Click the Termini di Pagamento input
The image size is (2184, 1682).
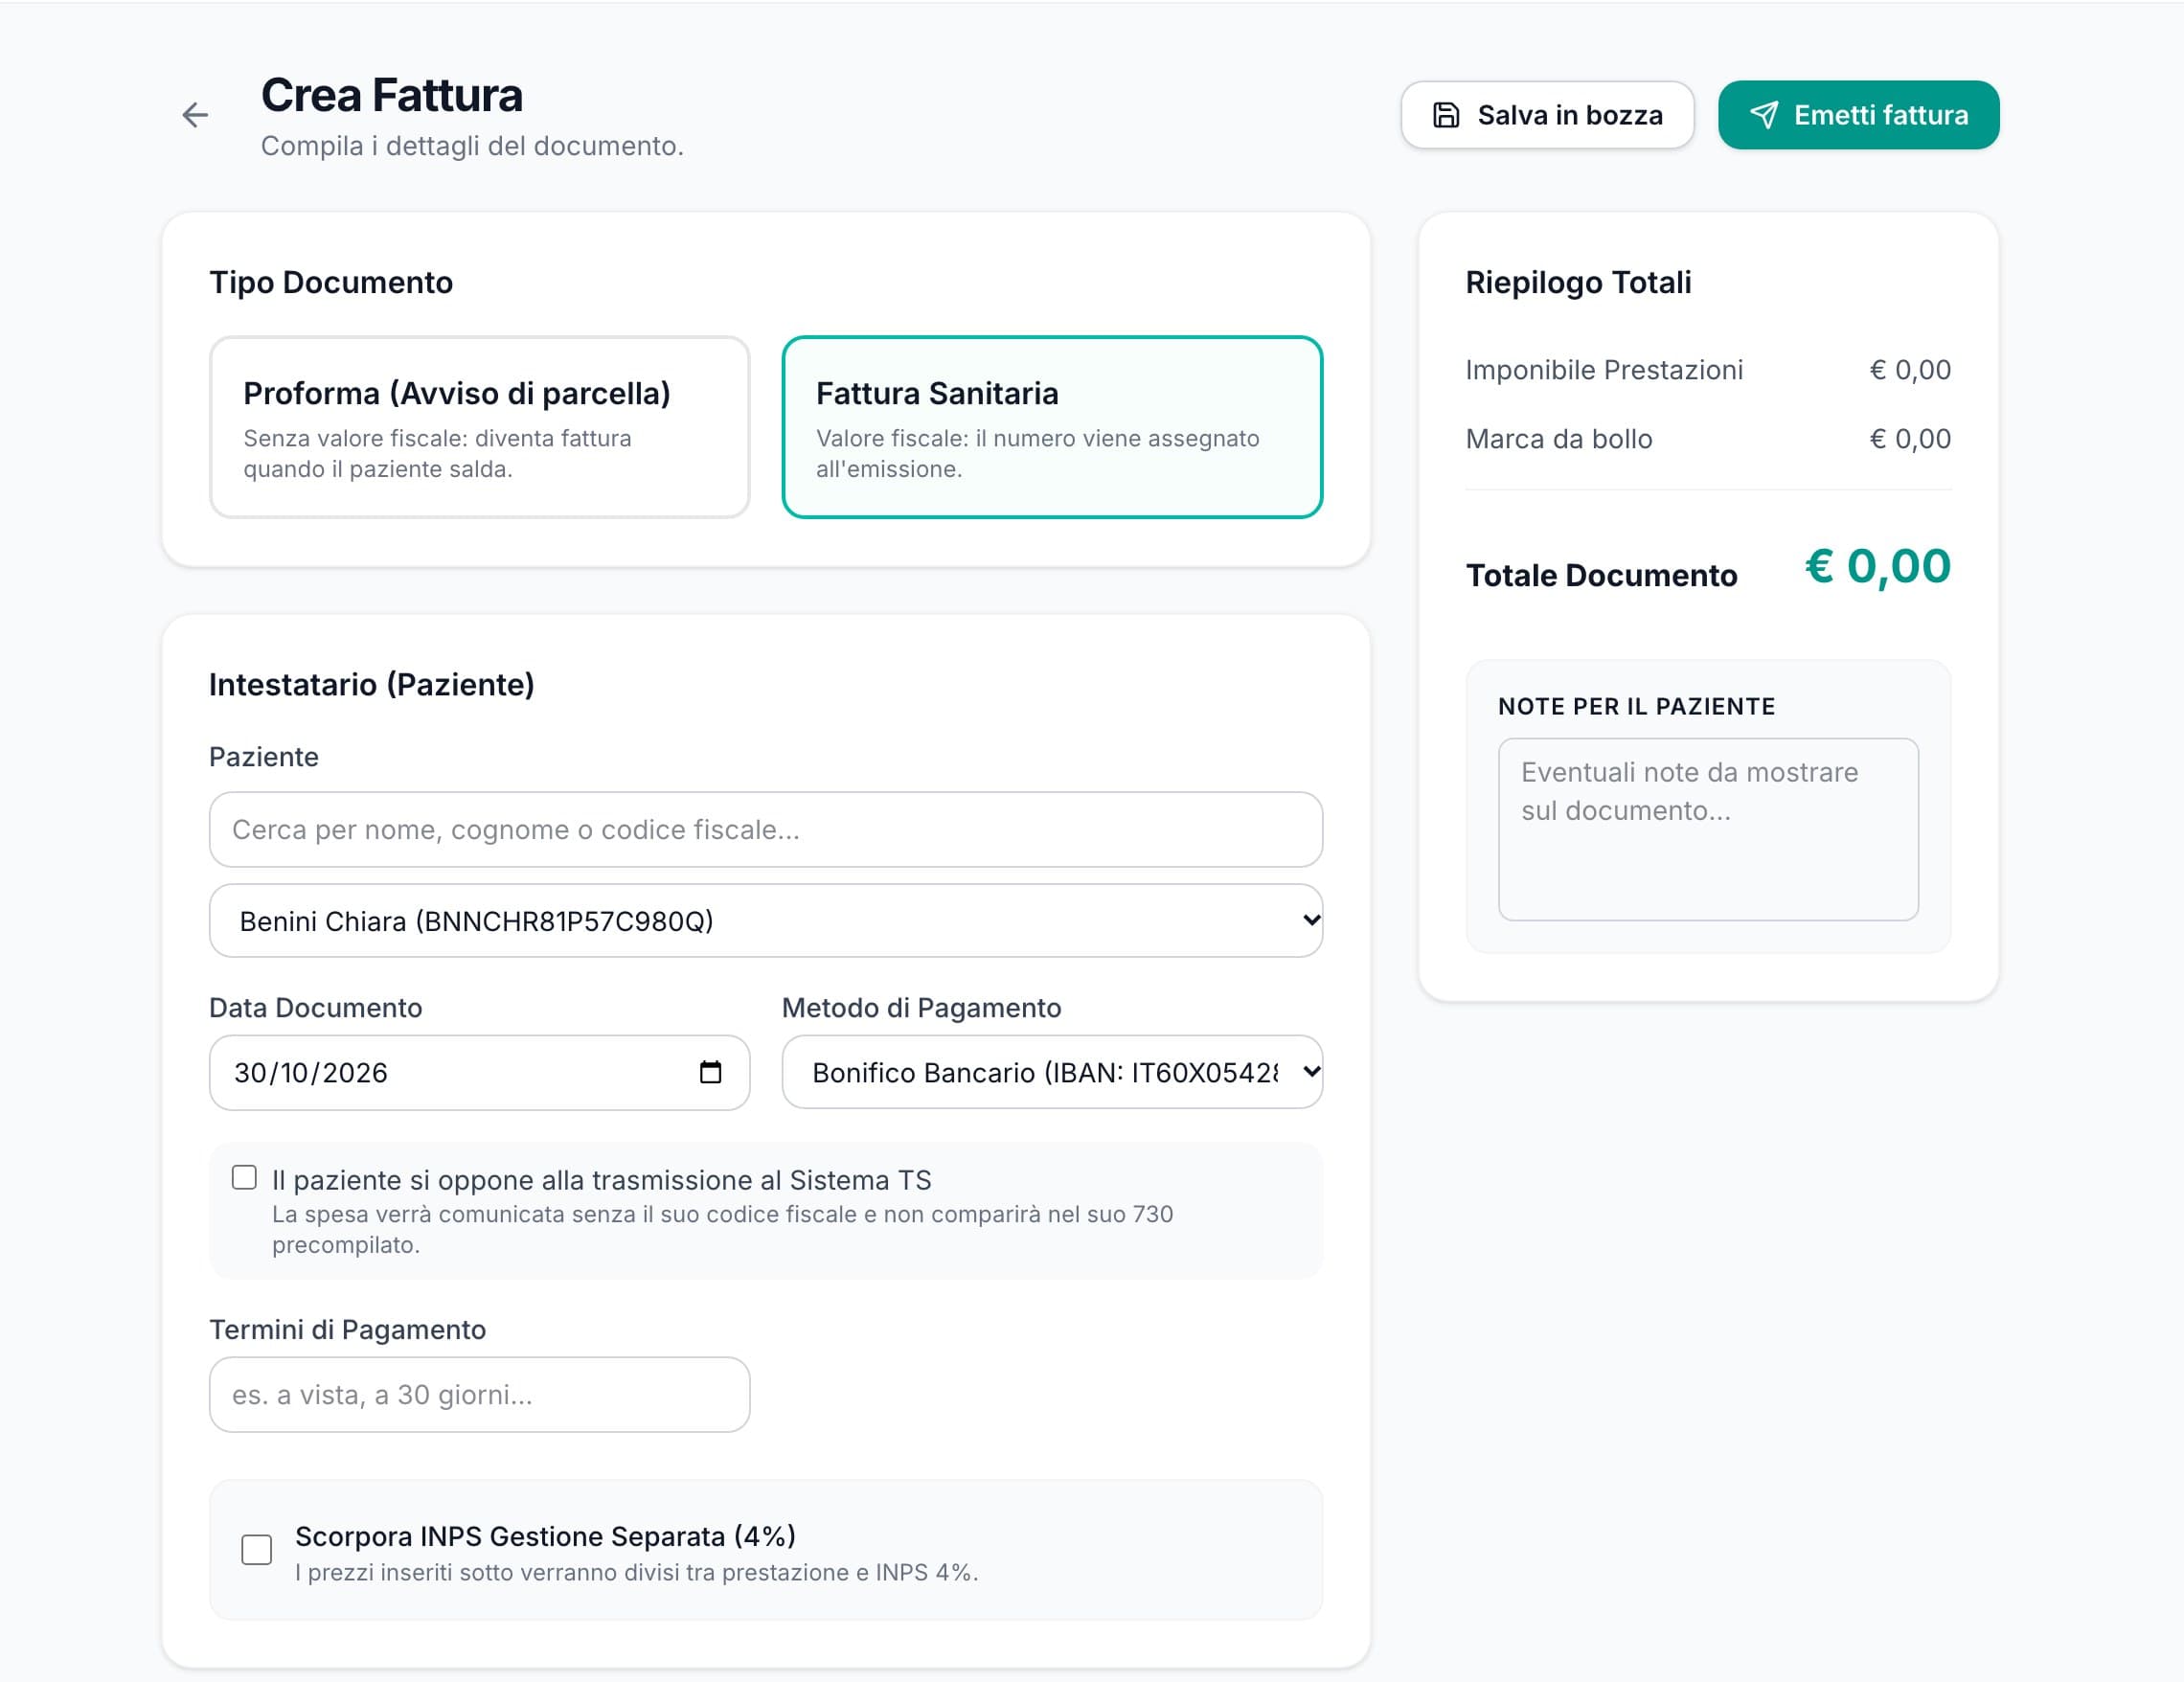point(480,1394)
